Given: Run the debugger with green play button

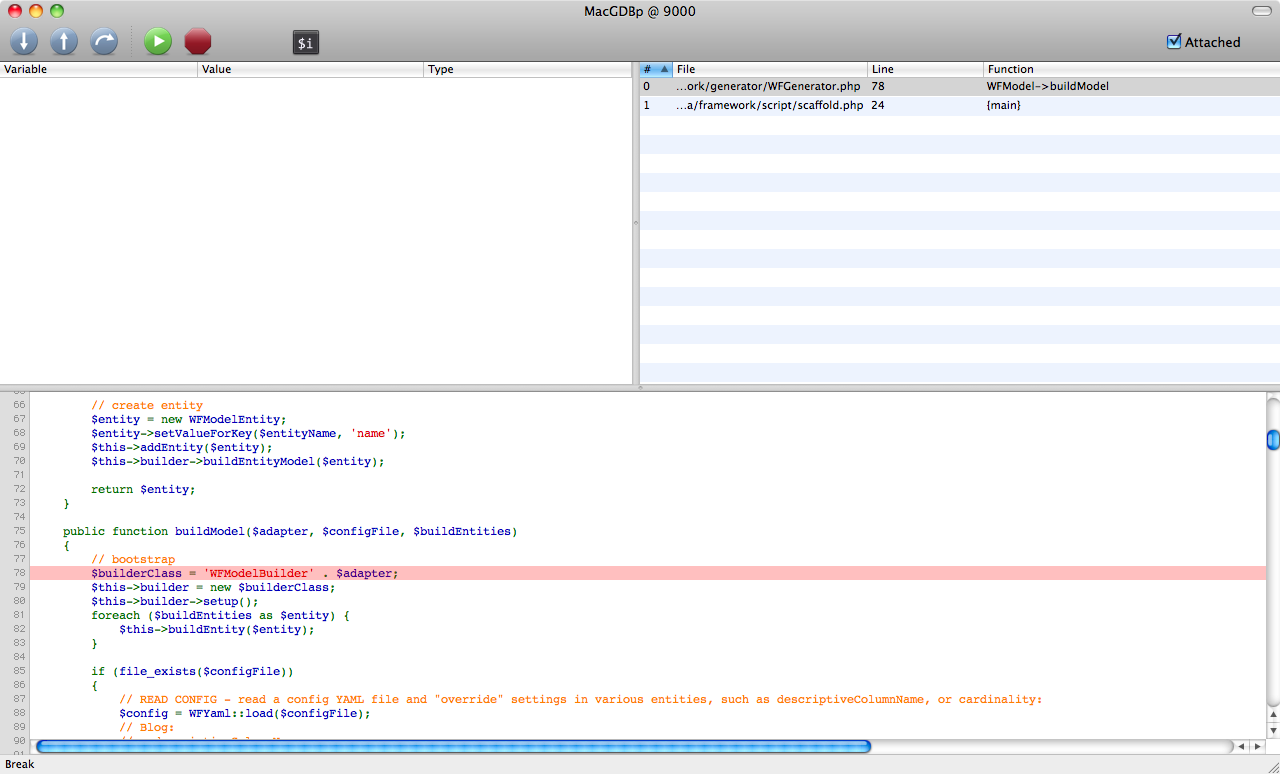Looking at the screenshot, I should pos(158,41).
